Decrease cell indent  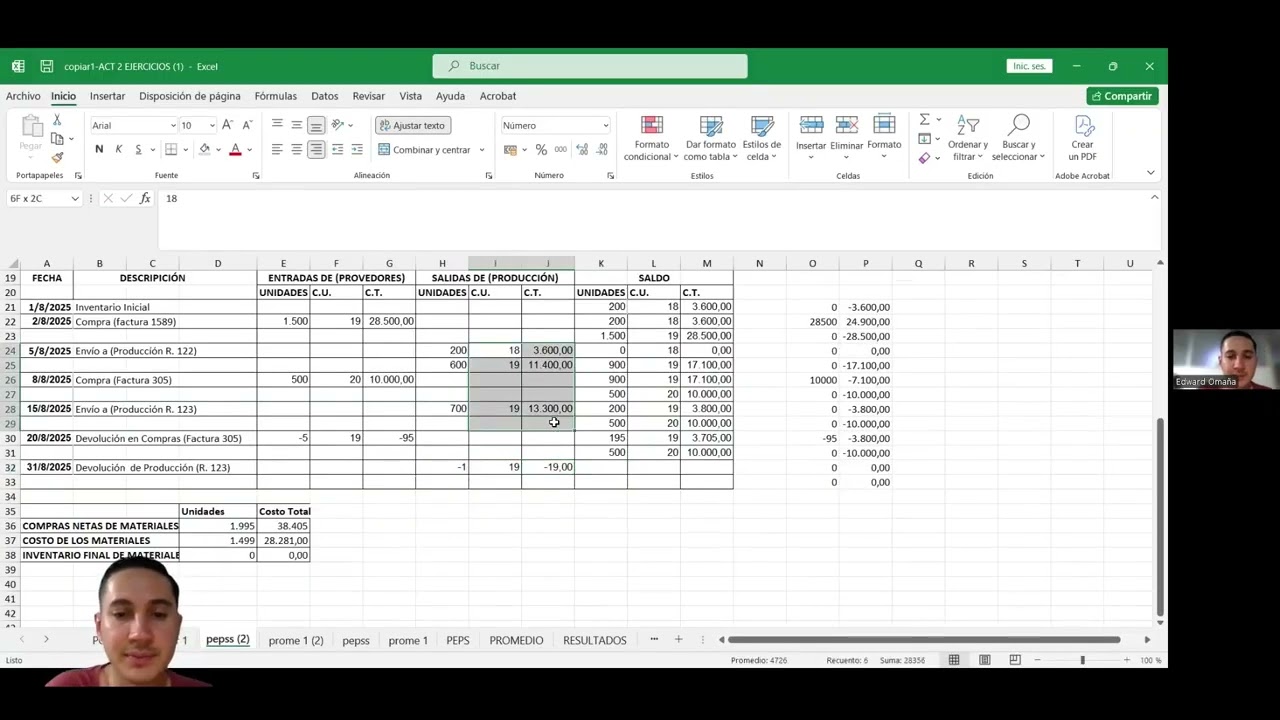(337, 149)
